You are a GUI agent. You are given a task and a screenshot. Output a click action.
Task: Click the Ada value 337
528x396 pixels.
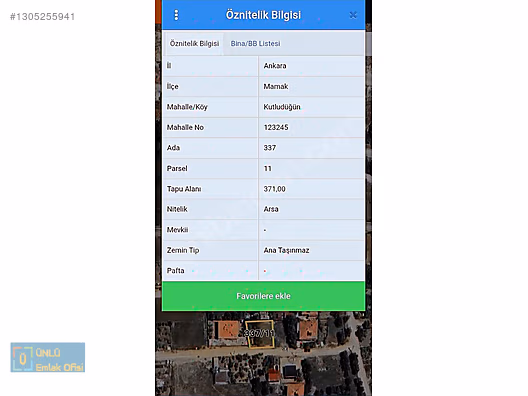tap(270, 148)
